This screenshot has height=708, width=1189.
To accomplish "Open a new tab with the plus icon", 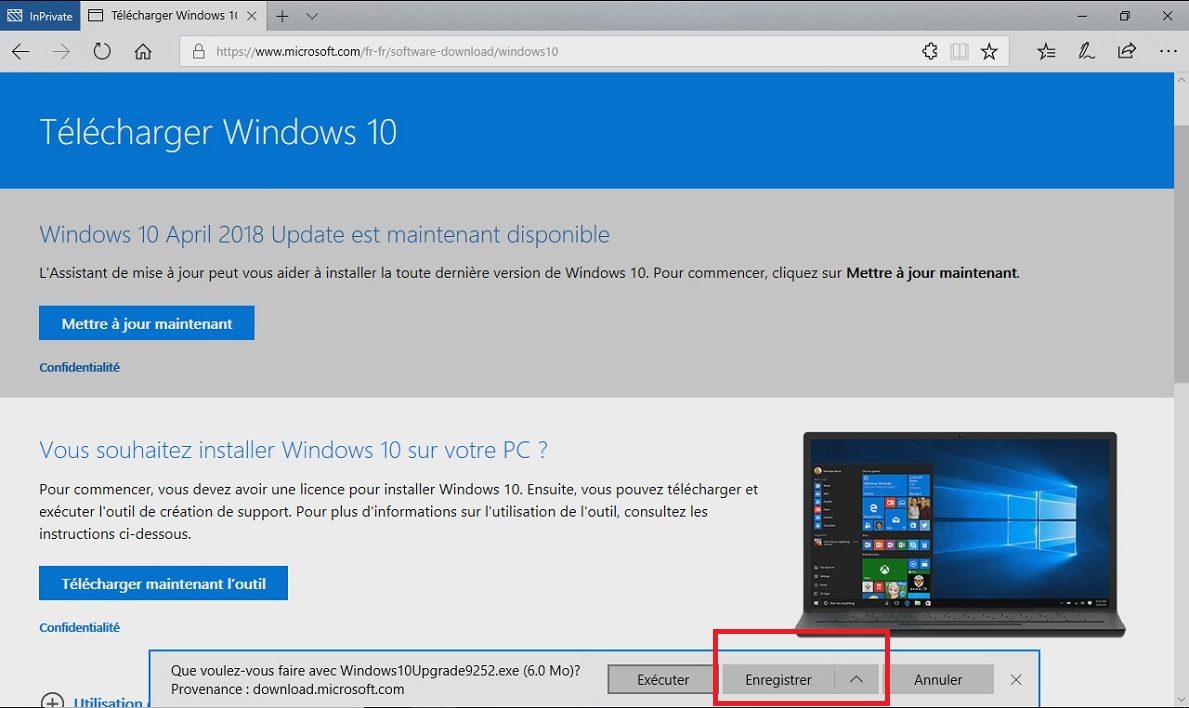I will (282, 16).
